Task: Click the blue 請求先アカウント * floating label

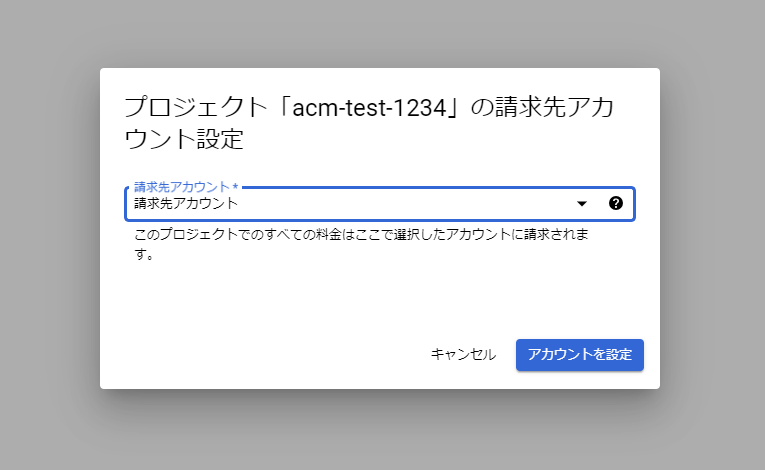Action: [x=186, y=187]
